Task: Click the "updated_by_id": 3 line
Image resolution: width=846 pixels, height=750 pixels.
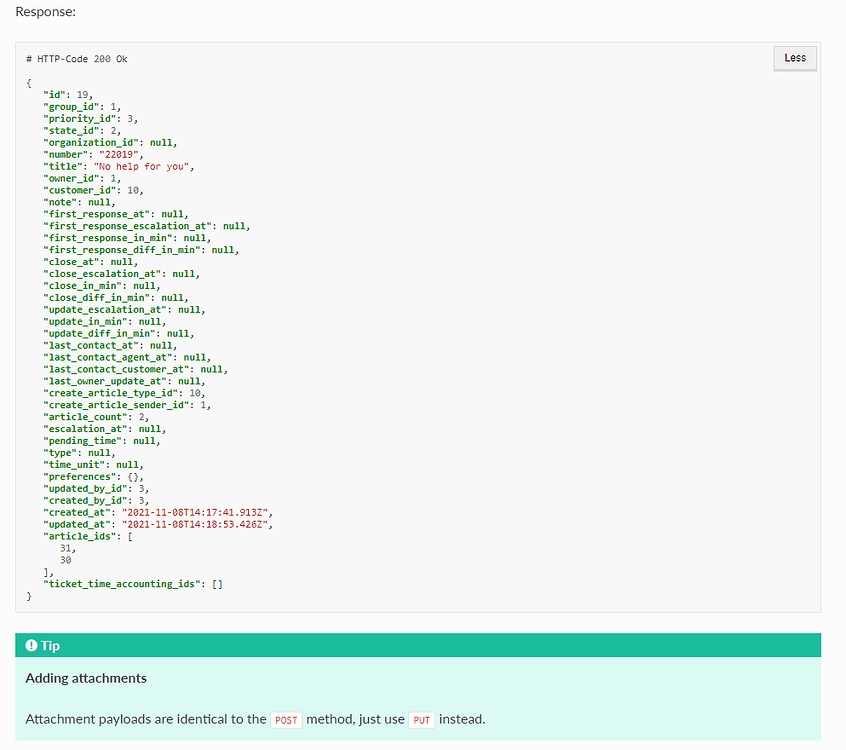Action: tap(96, 488)
